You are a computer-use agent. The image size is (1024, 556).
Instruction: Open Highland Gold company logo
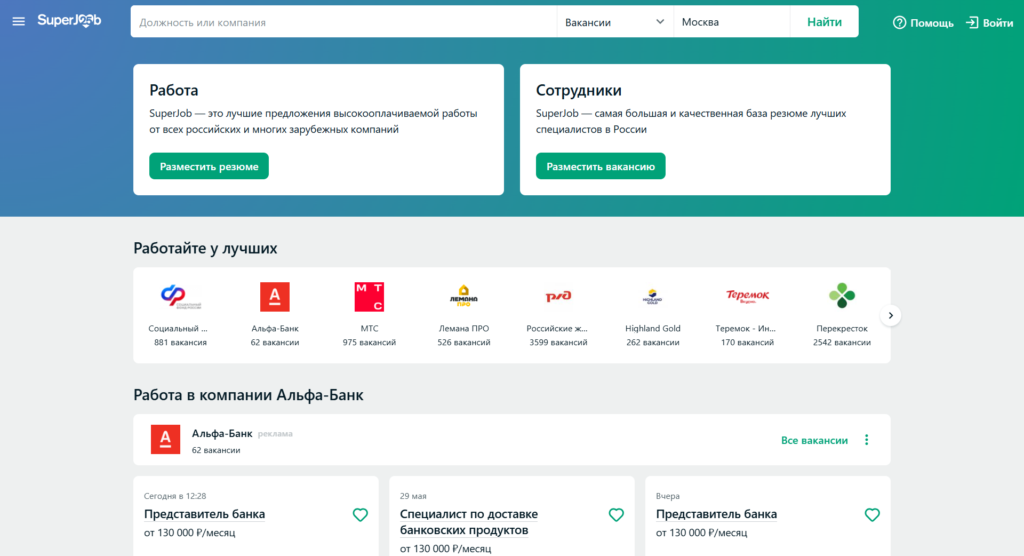[x=652, y=297]
